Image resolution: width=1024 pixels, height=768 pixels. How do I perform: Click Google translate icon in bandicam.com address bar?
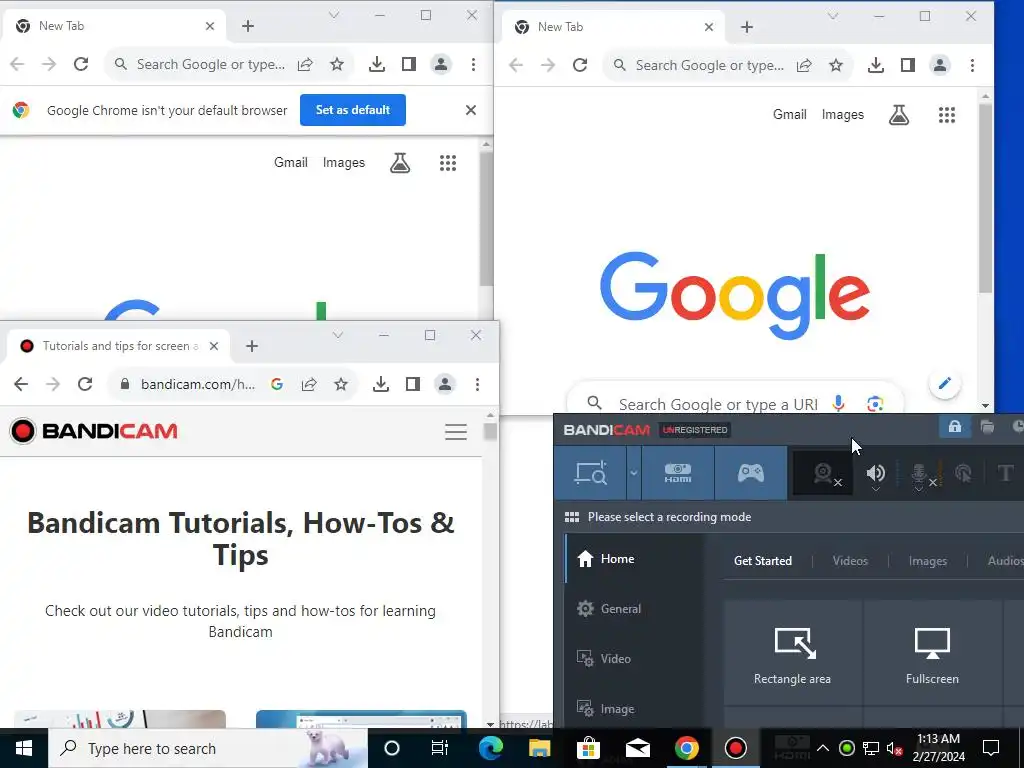277,384
